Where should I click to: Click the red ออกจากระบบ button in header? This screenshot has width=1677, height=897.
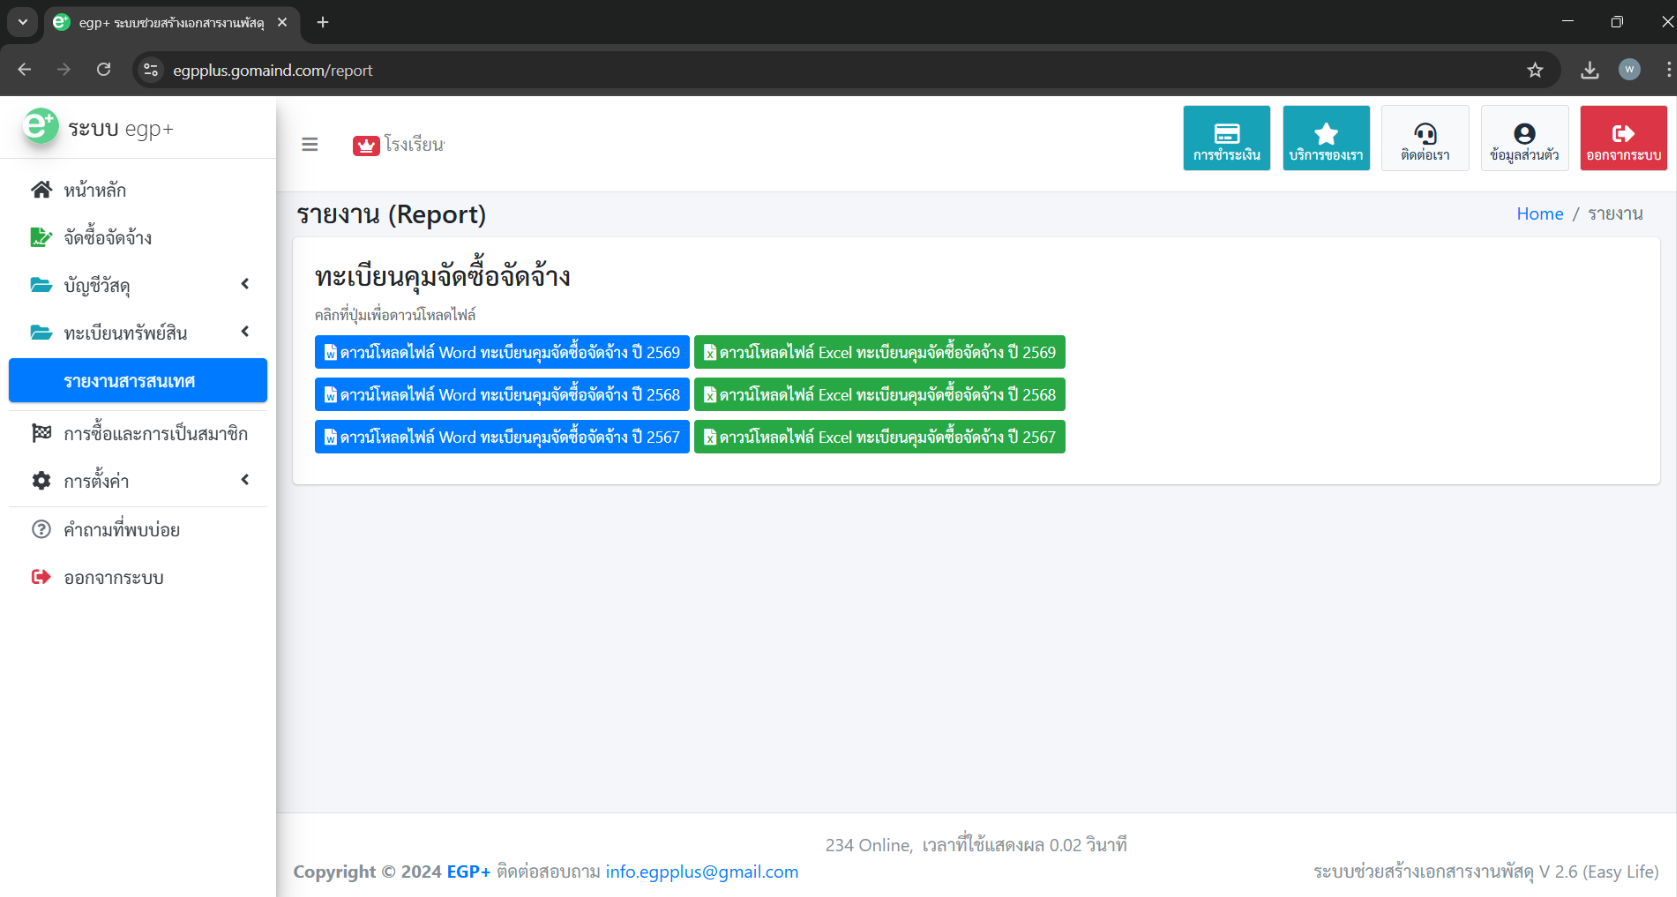(x=1623, y=138)
